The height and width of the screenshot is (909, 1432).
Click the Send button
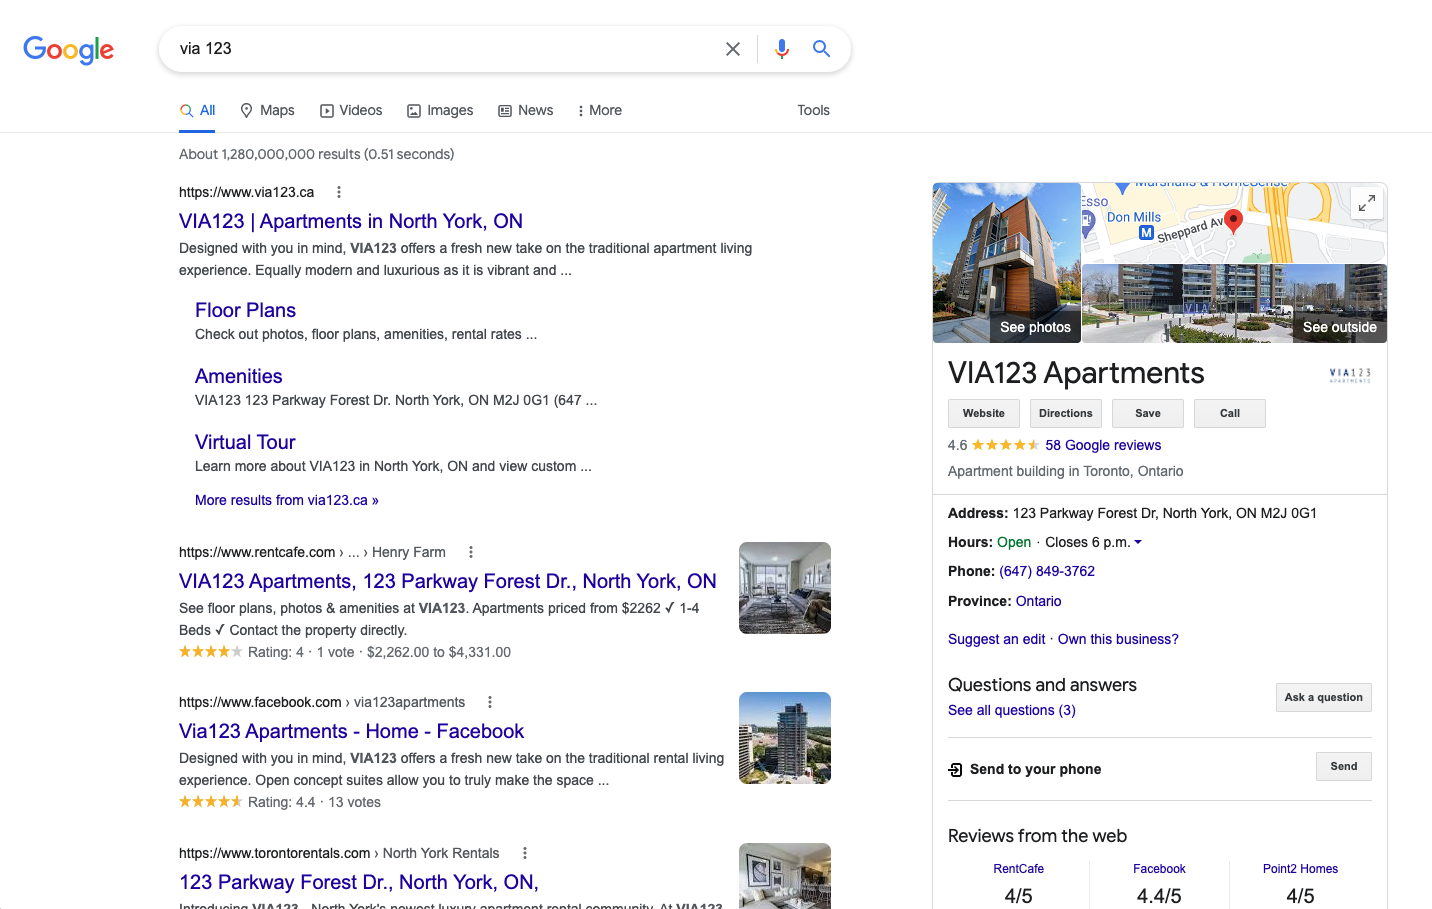[x=1343, y=766]
